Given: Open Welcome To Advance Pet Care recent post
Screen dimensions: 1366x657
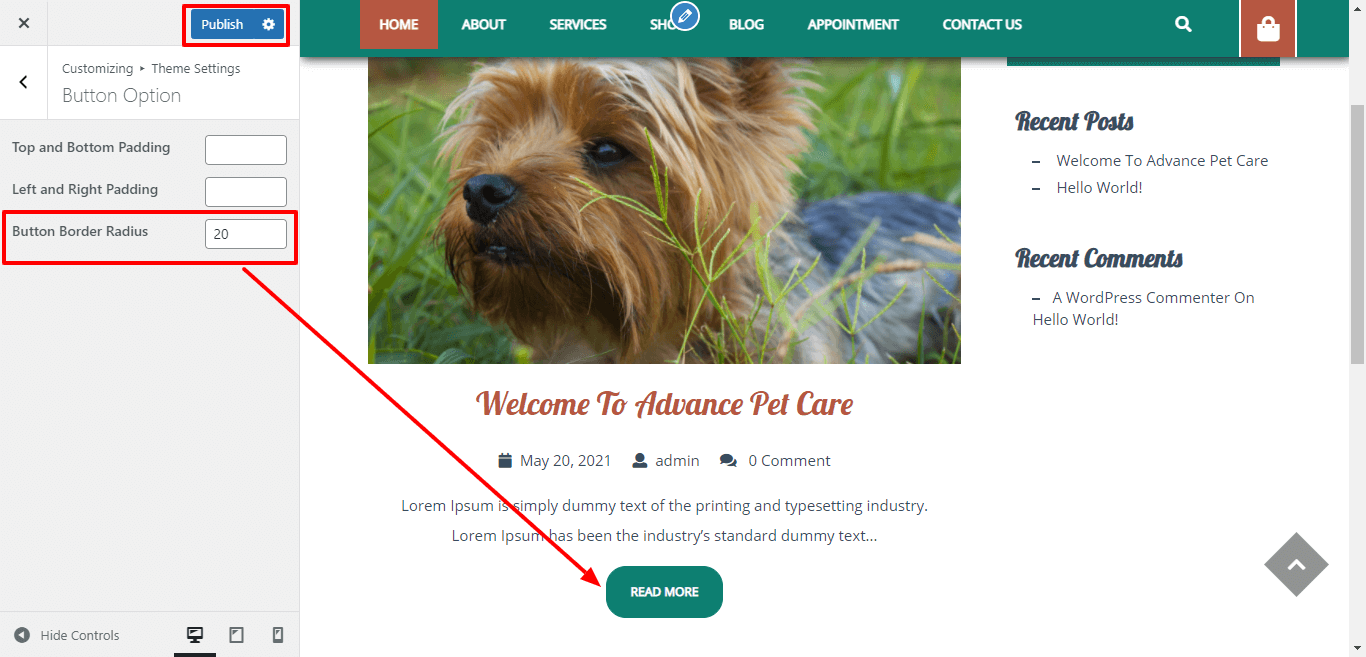Looking at the screenshot, I should coord(1162,160).
